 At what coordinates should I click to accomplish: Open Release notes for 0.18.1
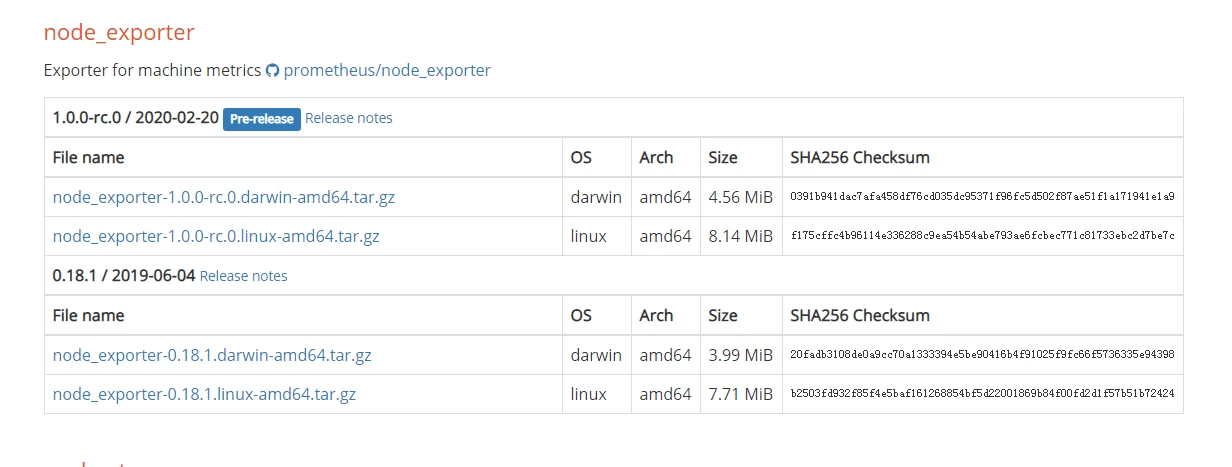pyautogui.click(x=243, y=276)
